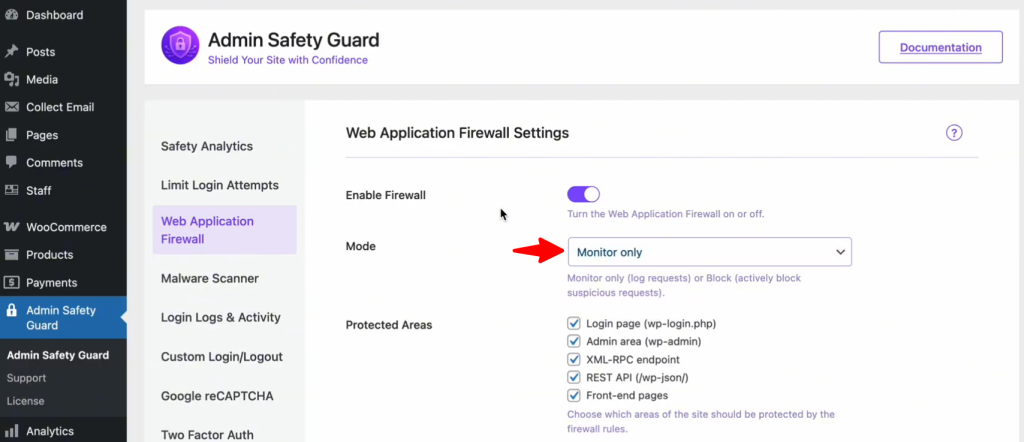Switch to Limit Login Attempts tab

coord(220,185)
